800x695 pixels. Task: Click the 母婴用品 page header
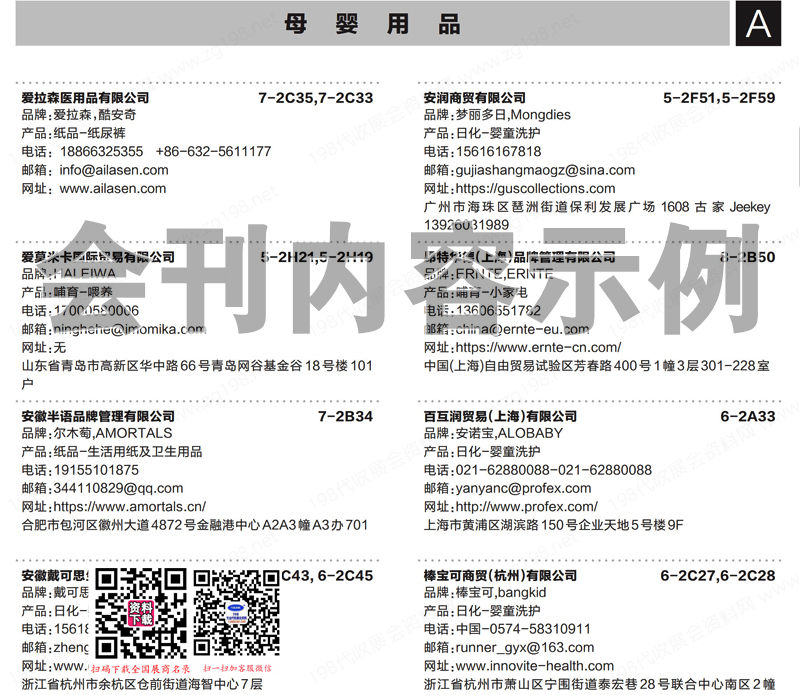click(381, 24)
